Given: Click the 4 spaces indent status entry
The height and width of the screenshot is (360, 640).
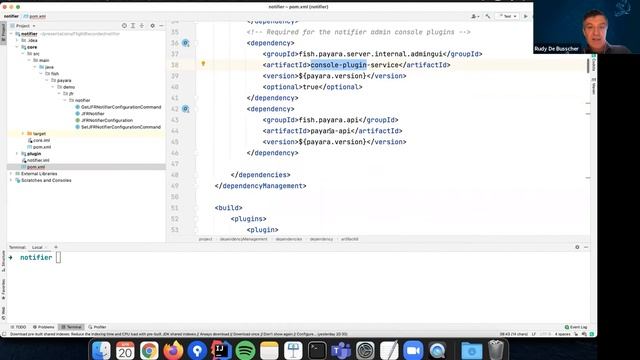Looking at the screenshot, I should [x=562, y=334].
